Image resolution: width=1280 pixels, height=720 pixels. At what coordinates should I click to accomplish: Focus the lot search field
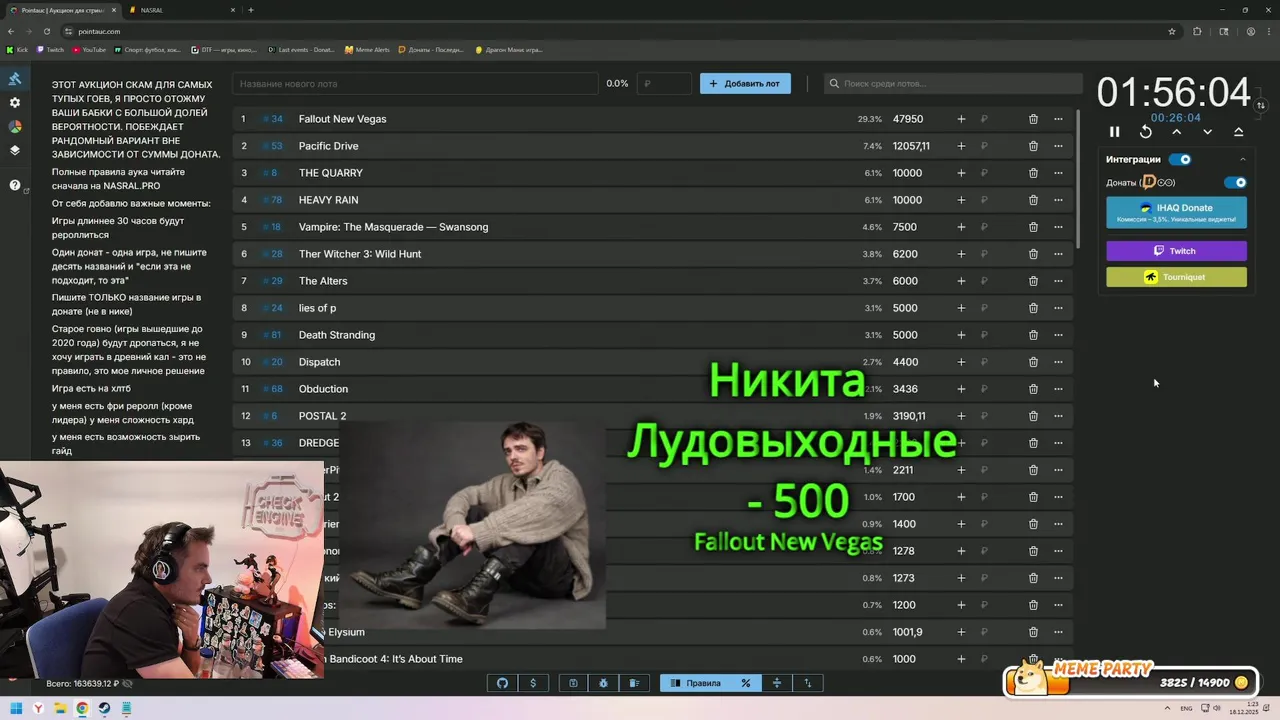pos(953,84)
